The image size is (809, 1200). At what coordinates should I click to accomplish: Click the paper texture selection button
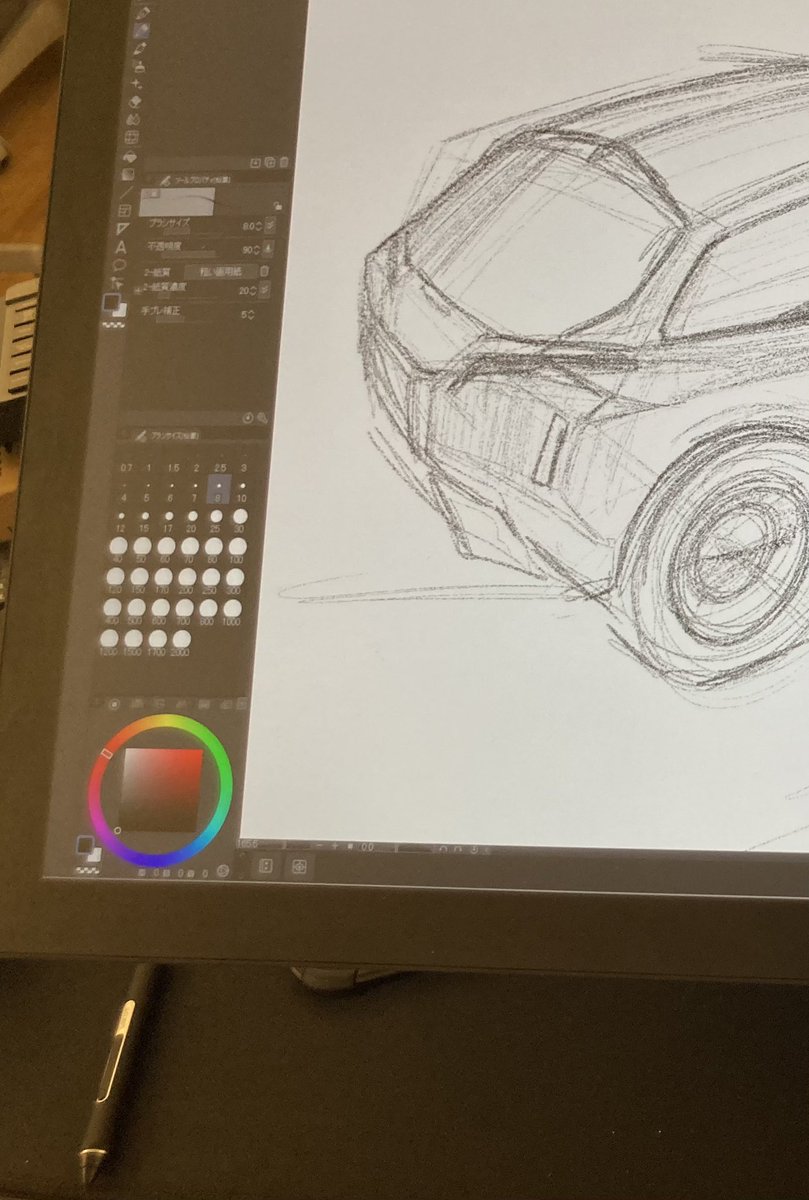click(220, 271)
